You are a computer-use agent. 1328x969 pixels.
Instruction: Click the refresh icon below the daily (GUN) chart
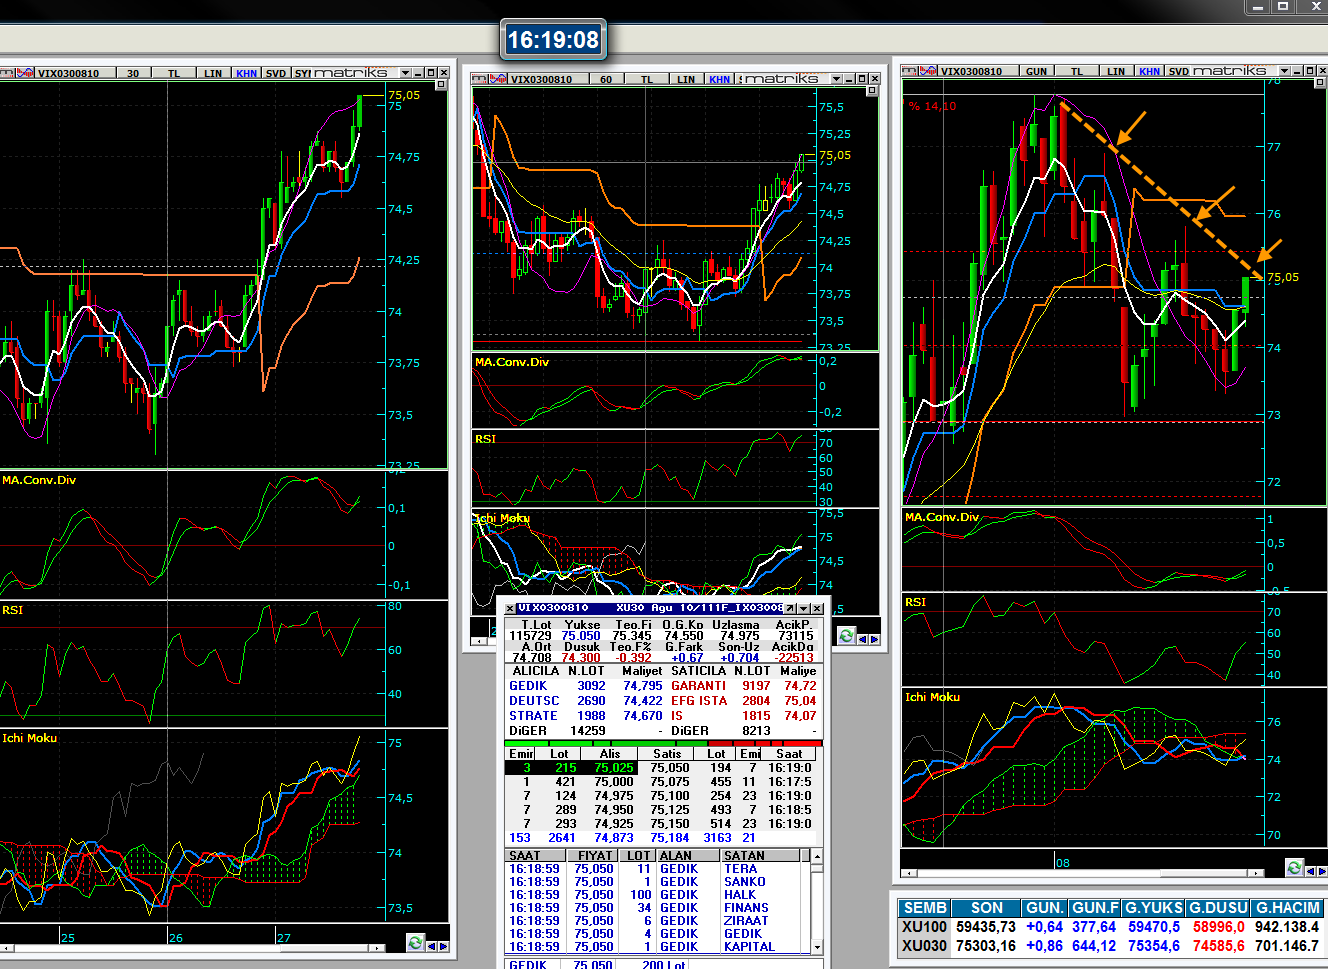pos(1294,868)
